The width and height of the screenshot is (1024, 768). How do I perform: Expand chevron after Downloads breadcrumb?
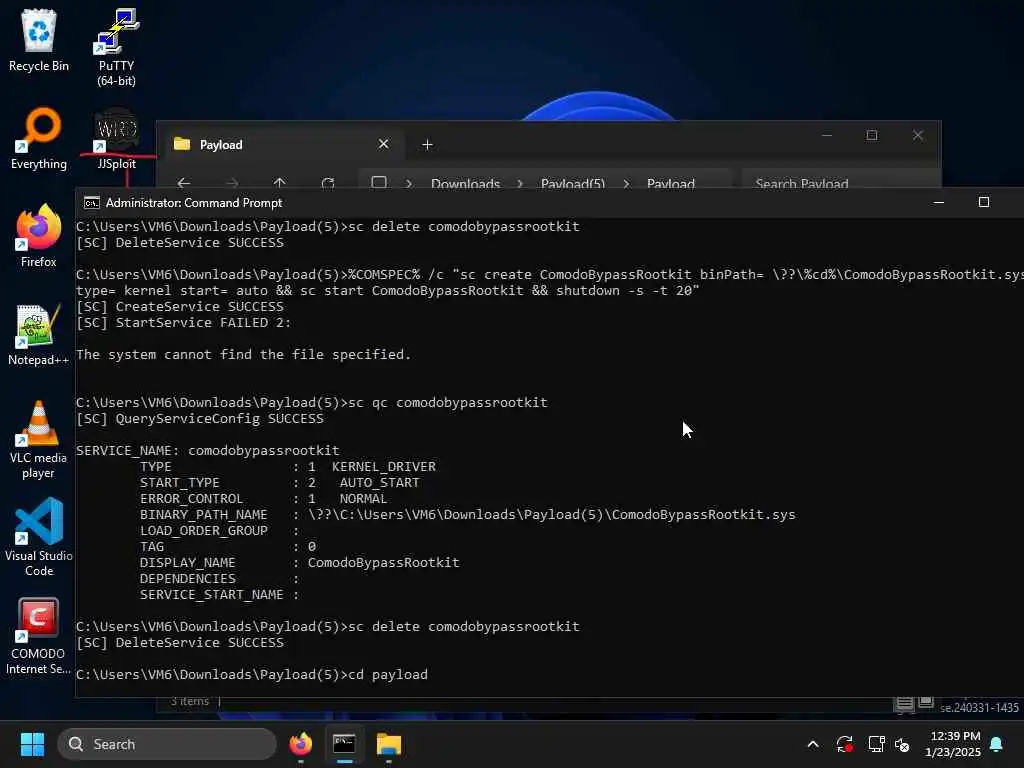click(x=520, y=184)
